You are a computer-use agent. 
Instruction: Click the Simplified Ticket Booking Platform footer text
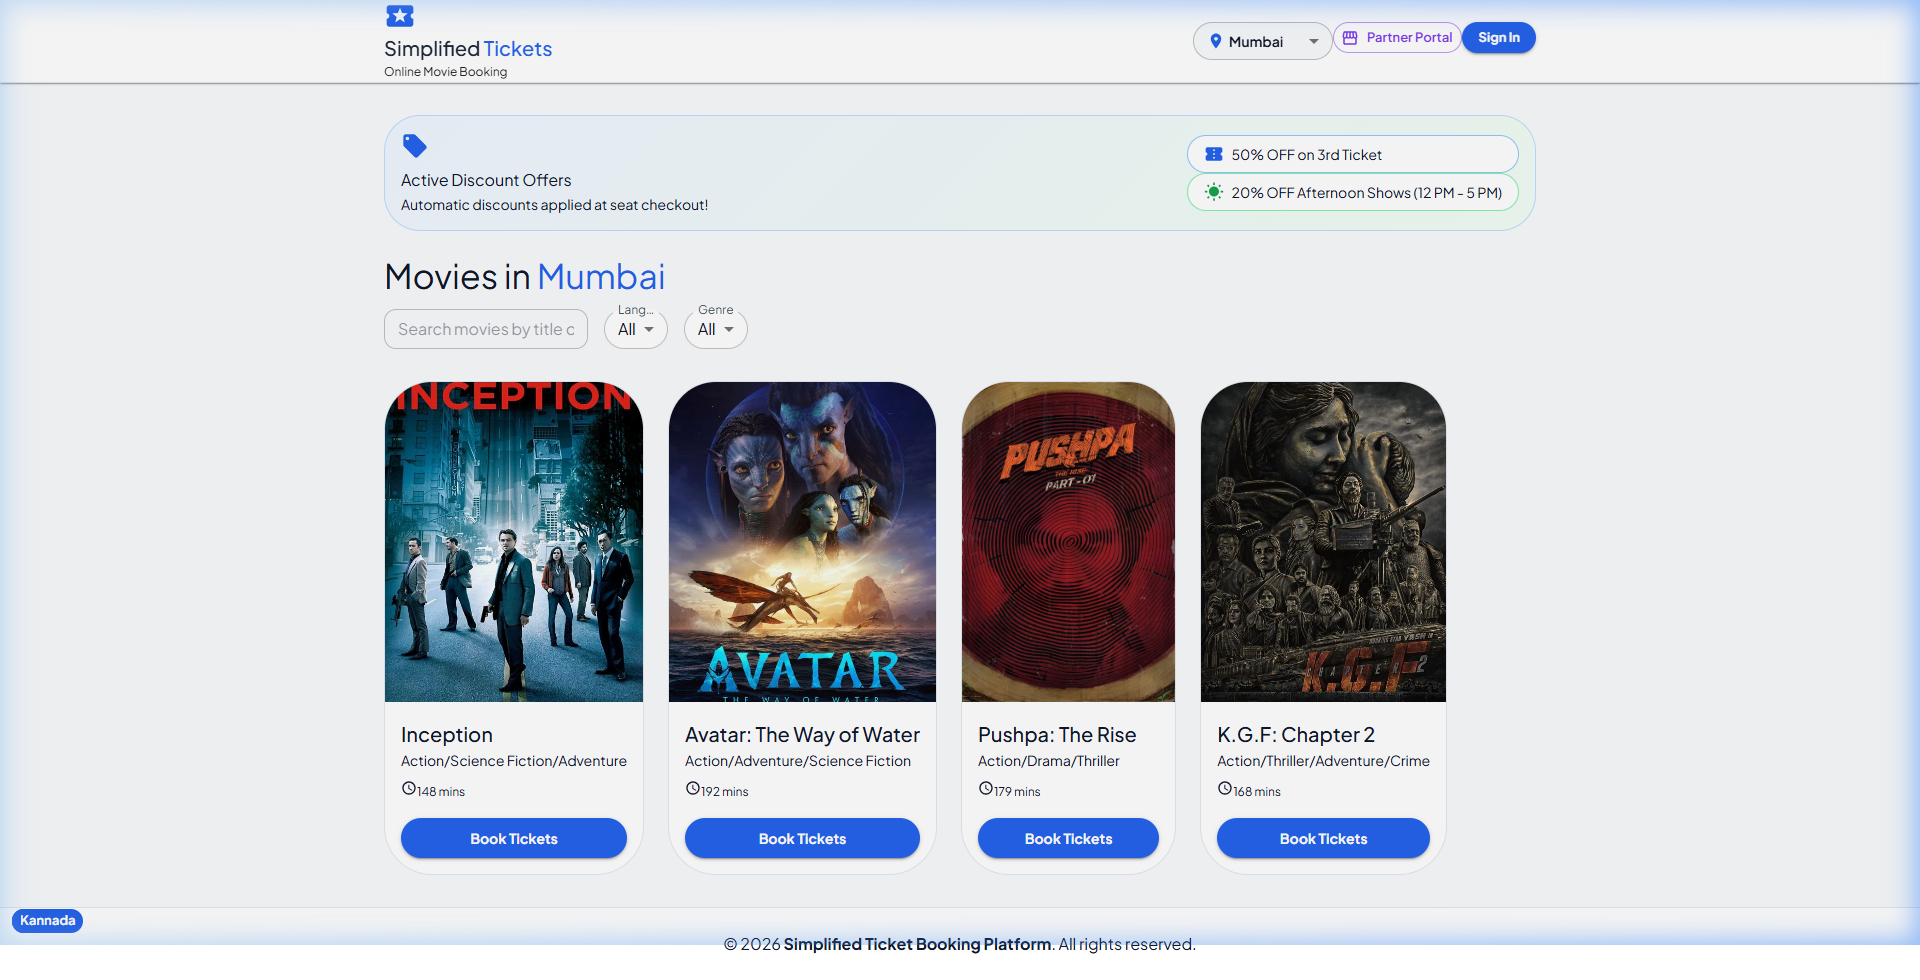(x=917, y=944)
